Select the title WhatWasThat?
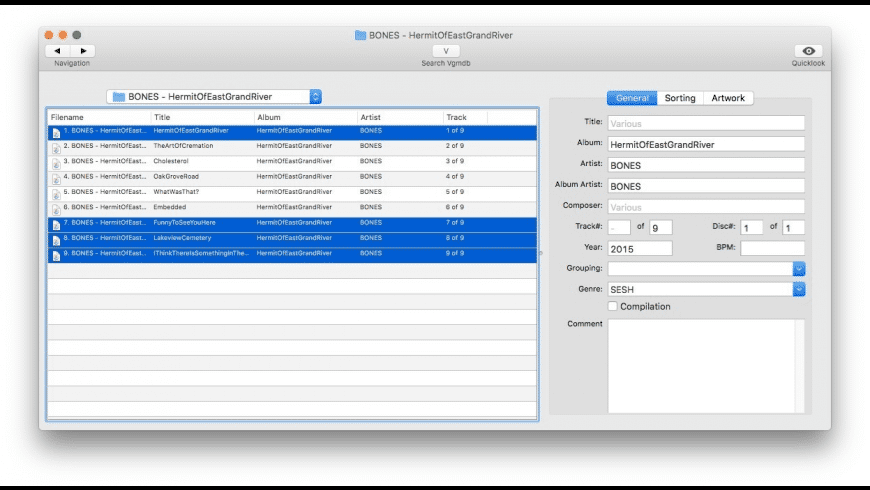This screenshot has height=490, width=870. tap(176, 192)
